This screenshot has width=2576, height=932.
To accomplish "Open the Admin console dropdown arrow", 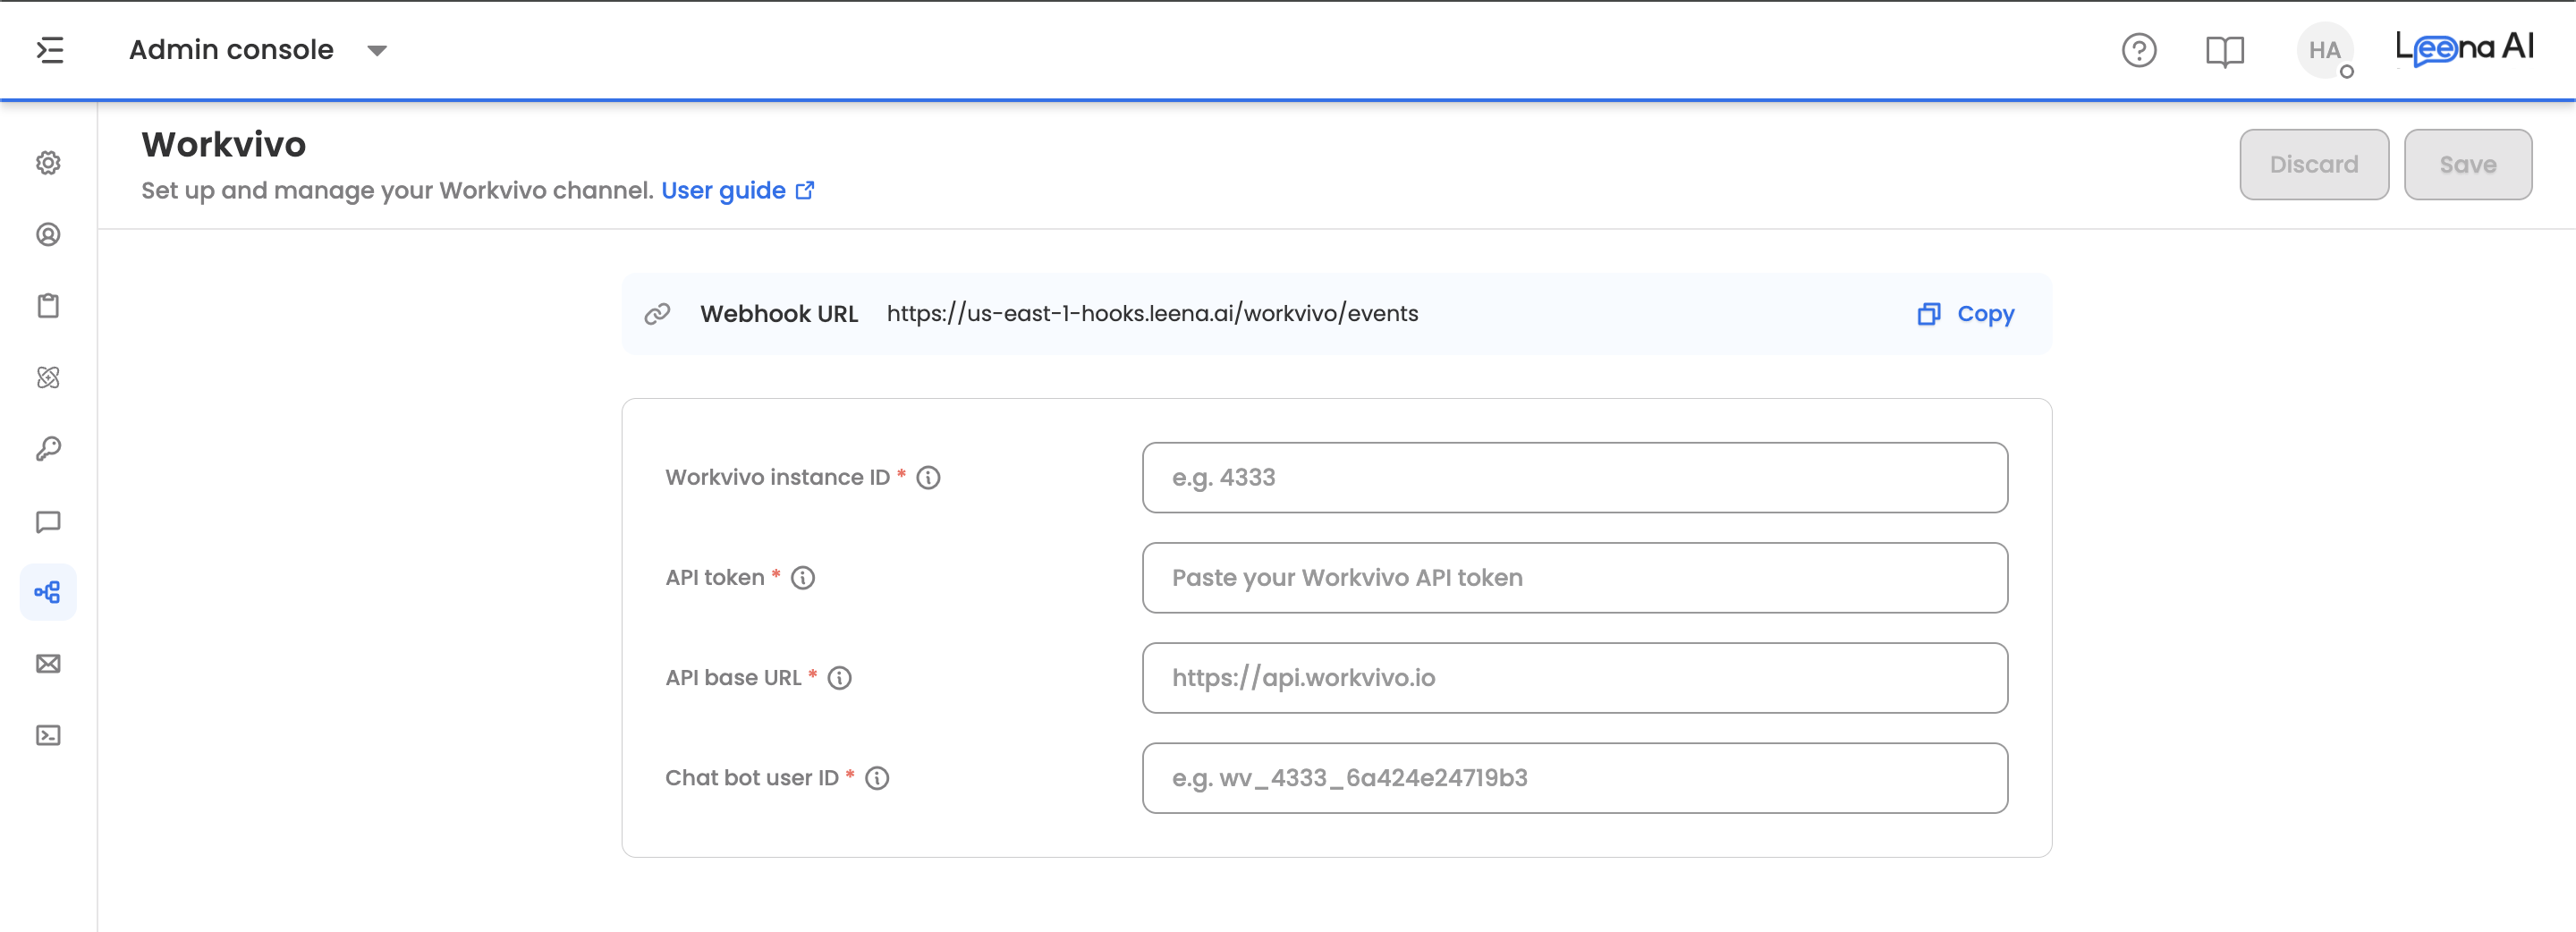I will coord(376,50).
